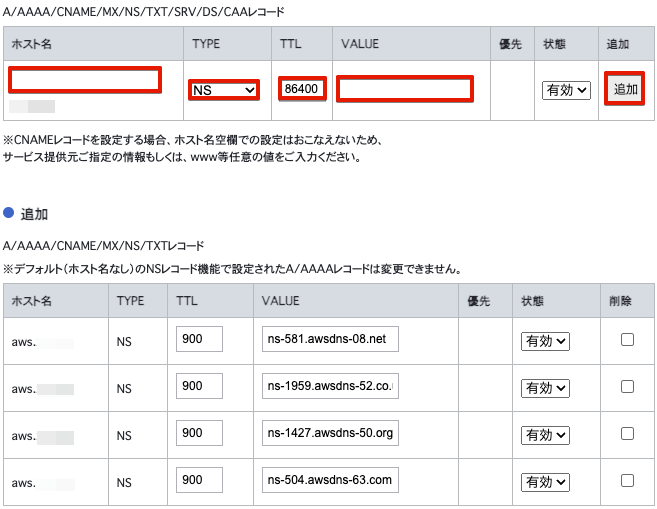This screenshot has width=657, height=509.
Task: Open status dropdown for ns-581.awsdns-08.net row
Action: click(x=545, y=341)
